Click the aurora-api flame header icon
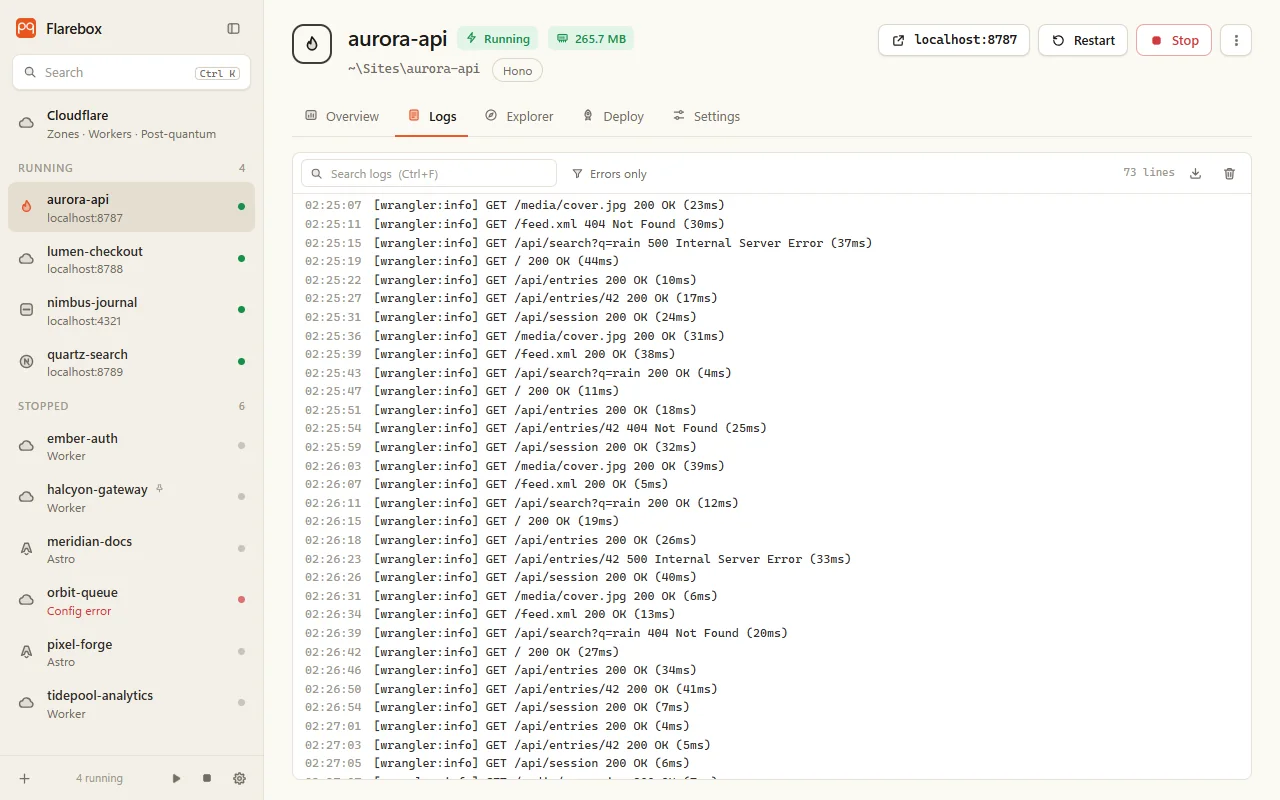The height and width of the screenshot is (800, 1280). [x=312, y=44]
